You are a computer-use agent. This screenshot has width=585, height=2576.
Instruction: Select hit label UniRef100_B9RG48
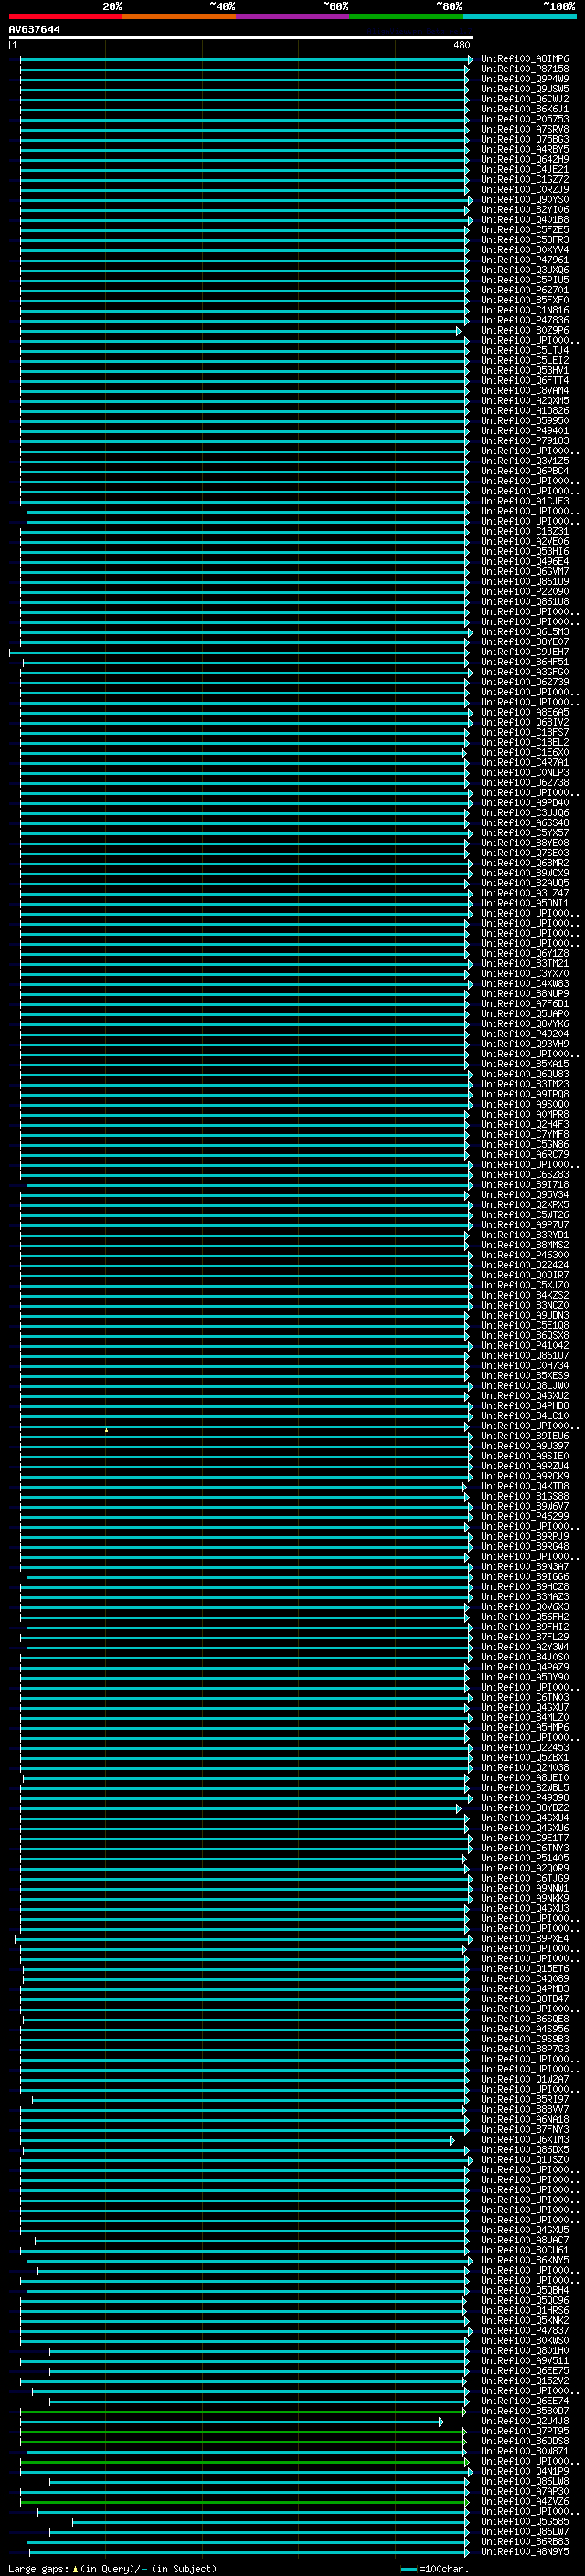click(524, 1547)
